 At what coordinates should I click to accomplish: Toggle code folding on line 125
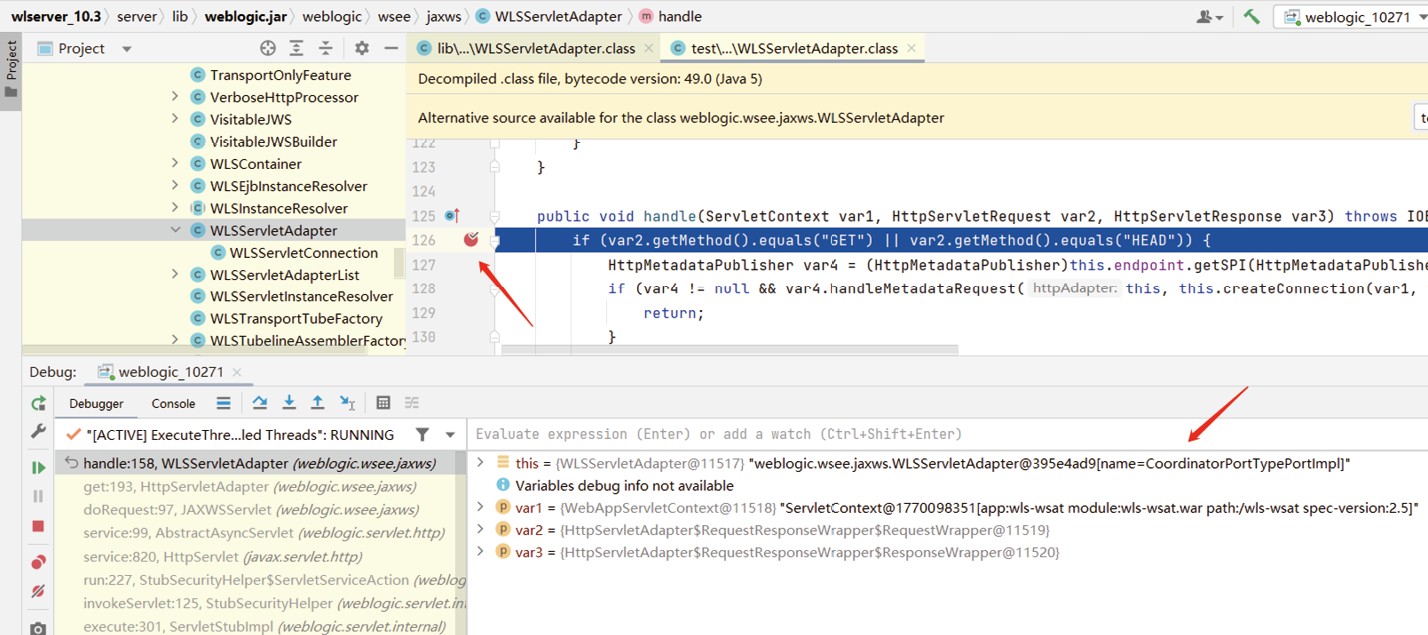[x=494, y=215]
